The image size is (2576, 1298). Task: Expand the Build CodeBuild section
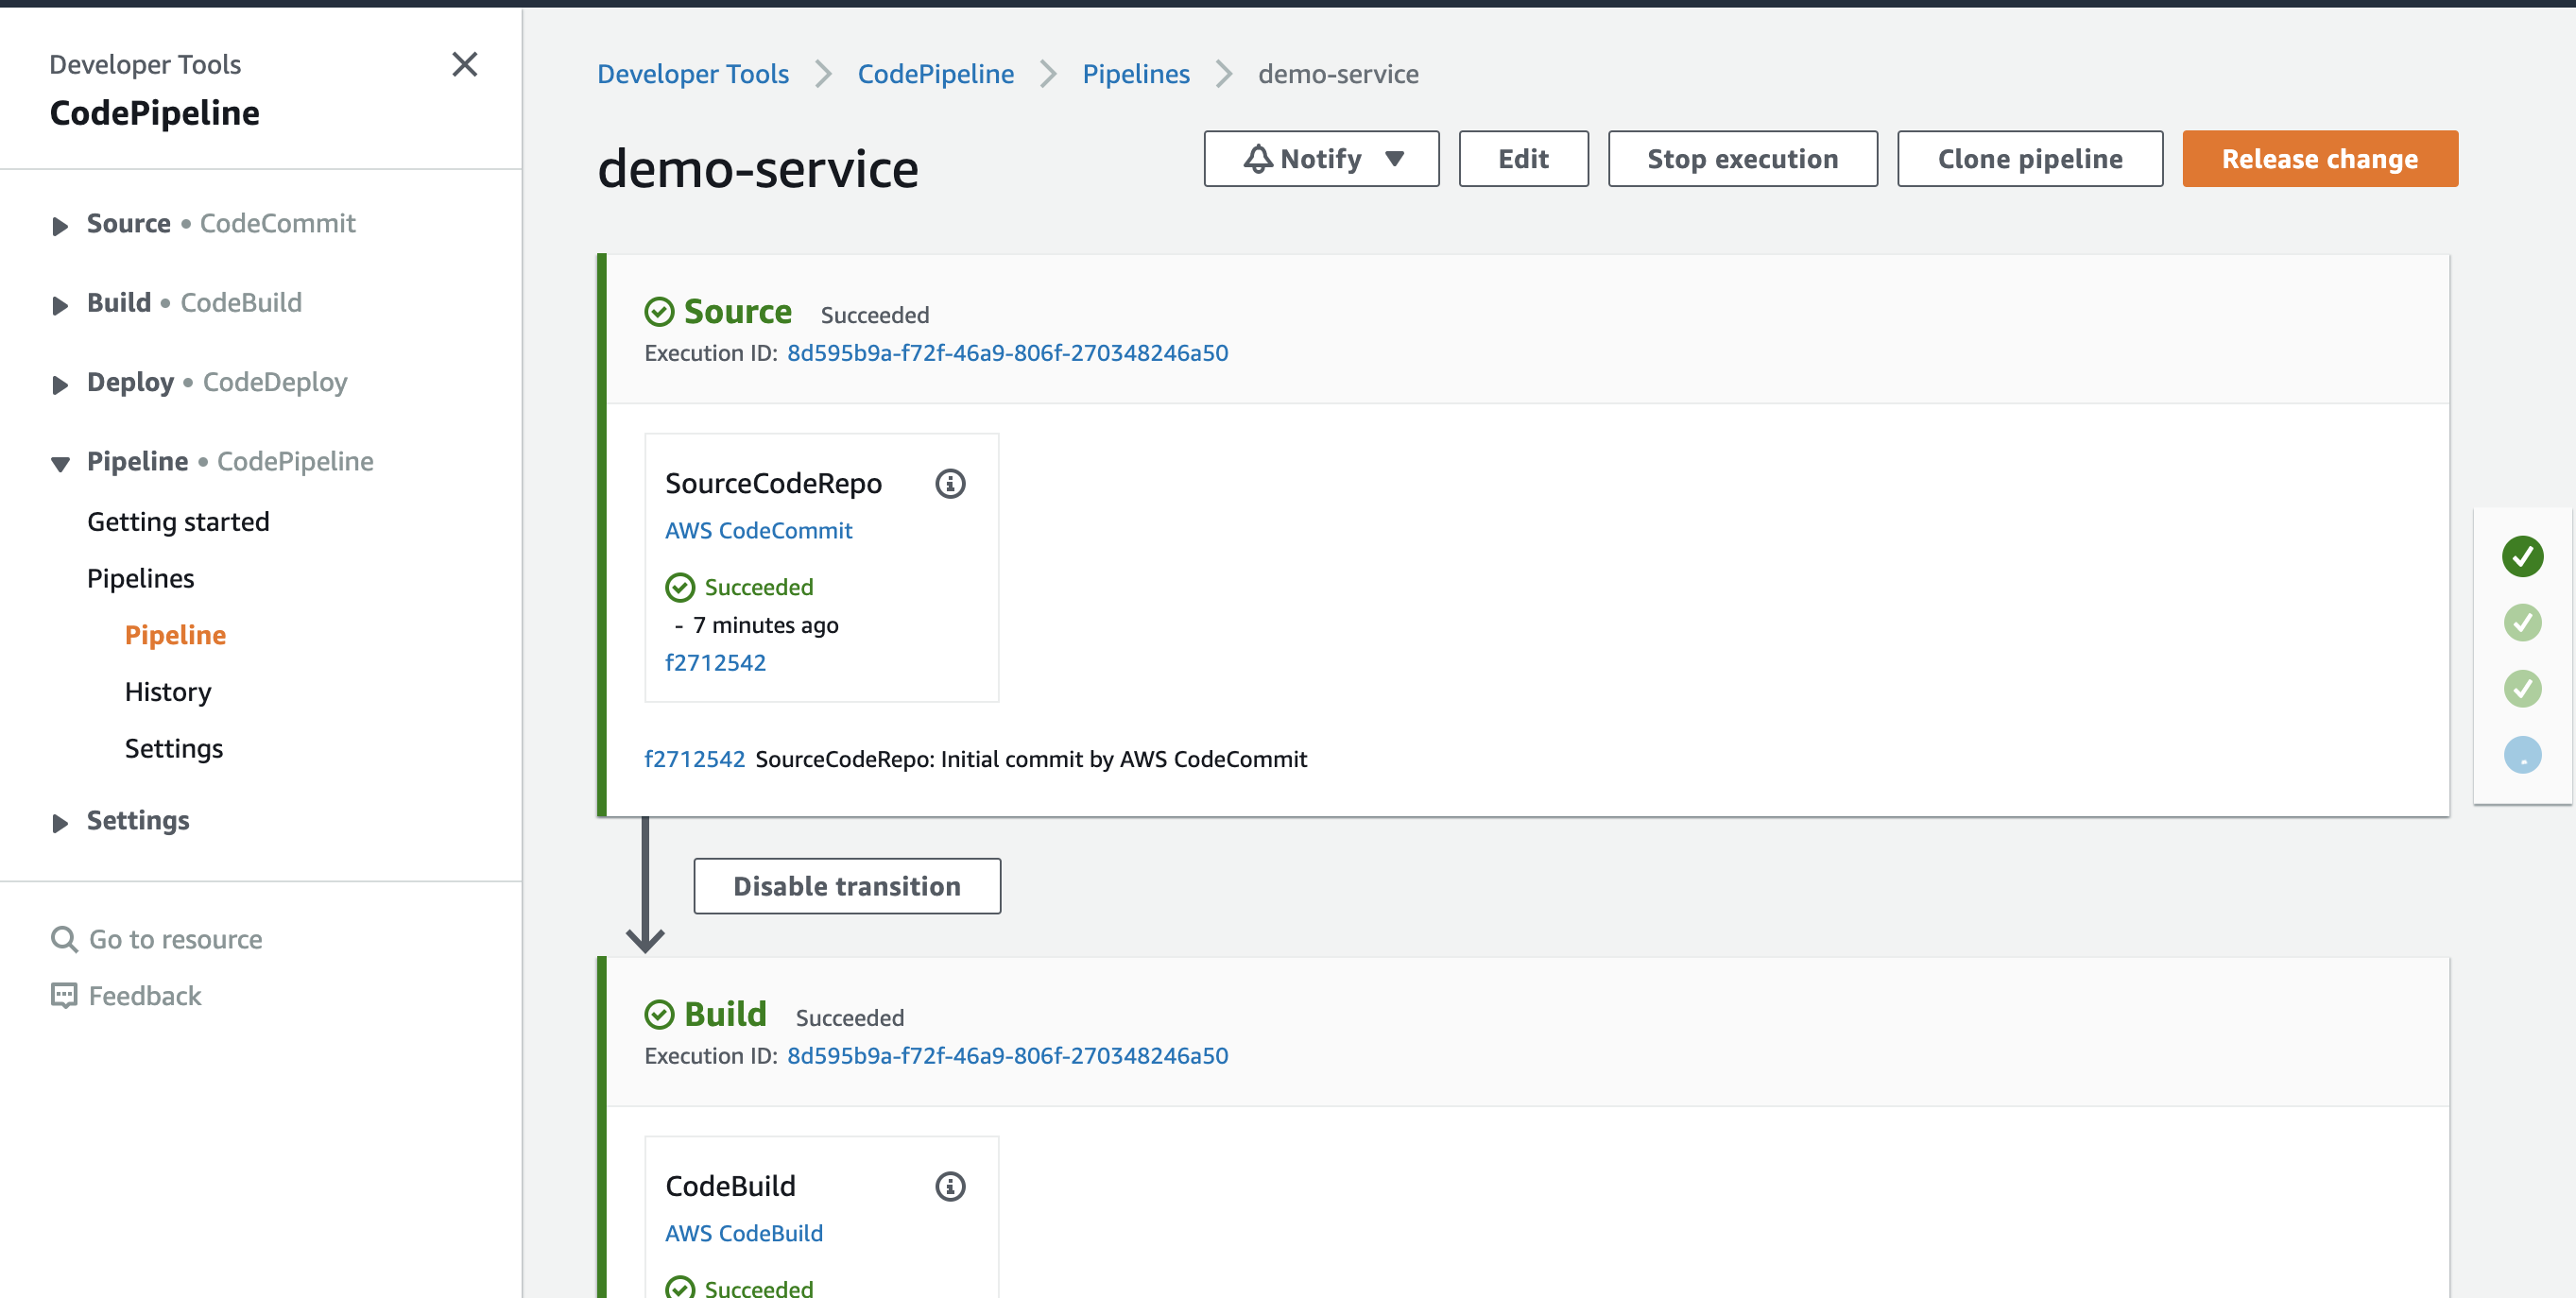60,305
